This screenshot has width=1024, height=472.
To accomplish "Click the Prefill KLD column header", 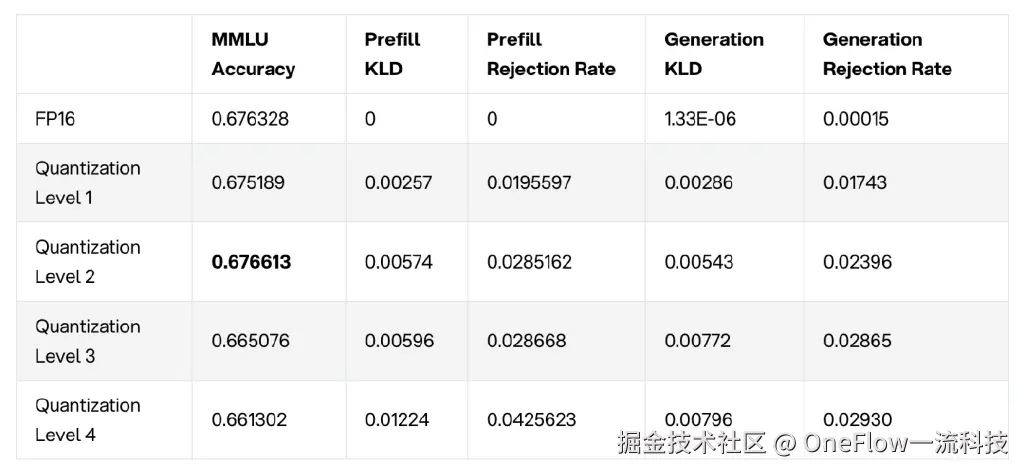I will tap(392, 54).
